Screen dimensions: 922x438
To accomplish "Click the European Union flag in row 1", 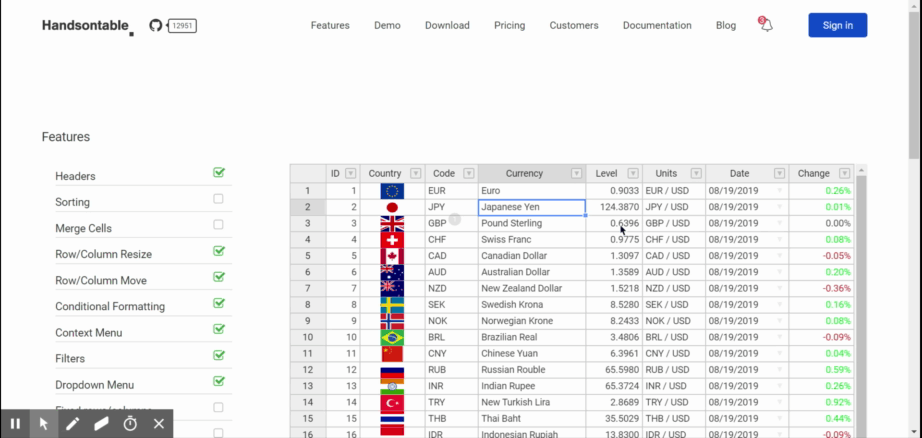I will point(392,191).
